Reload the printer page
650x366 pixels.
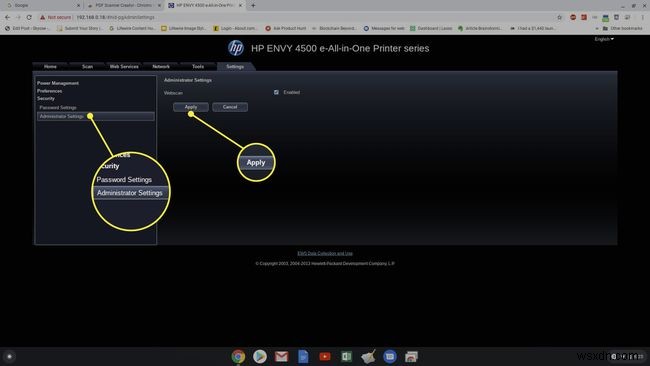(x=29, y=17)
